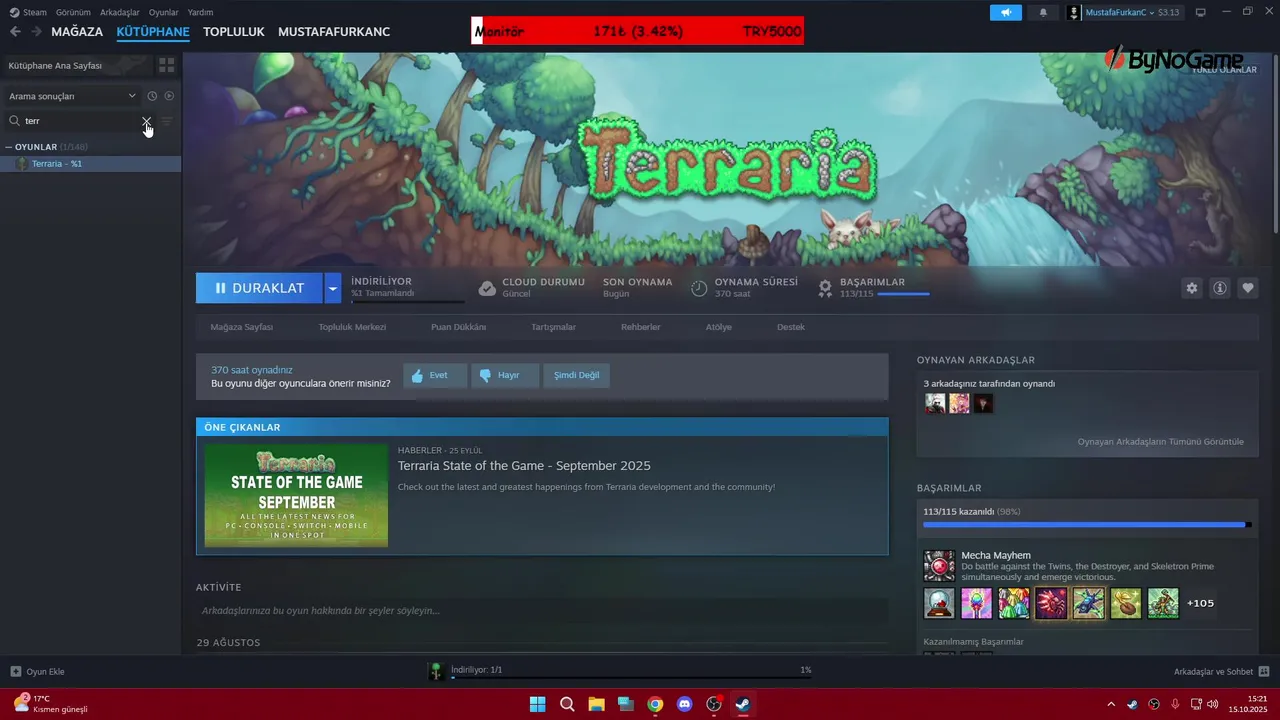The width and height of the screenshot is (1280, 720).
Task: Open the Arama sonuçları collection dropdown
Action: pyautogui.click(x=72, y=96)
